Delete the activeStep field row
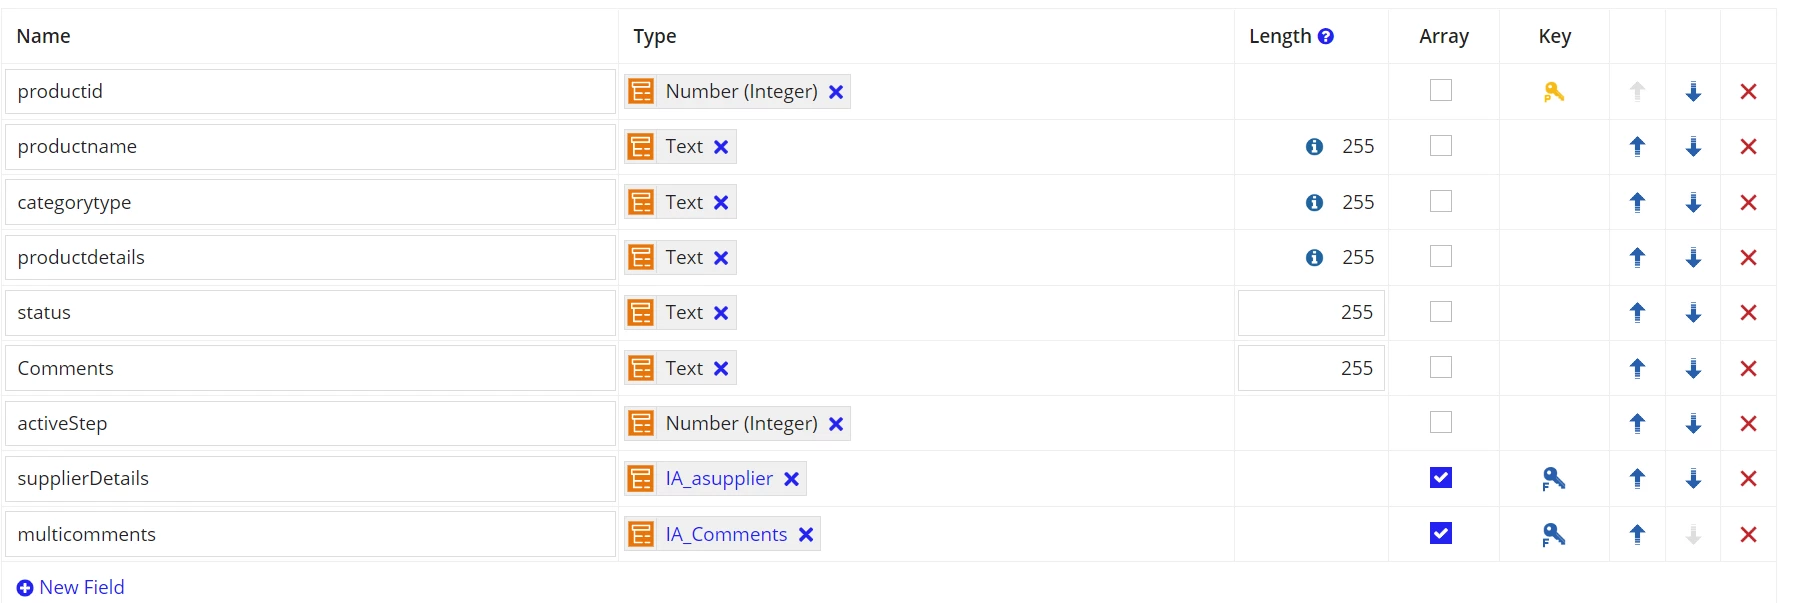The height and width of the screenshot is (603, 1800). click(1748, 424)
